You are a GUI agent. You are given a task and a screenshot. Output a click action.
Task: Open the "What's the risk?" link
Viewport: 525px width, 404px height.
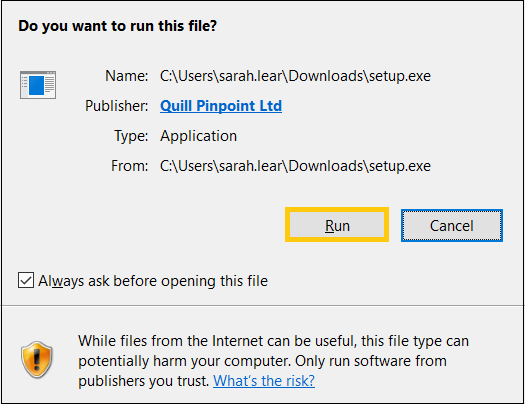point(264,381)
